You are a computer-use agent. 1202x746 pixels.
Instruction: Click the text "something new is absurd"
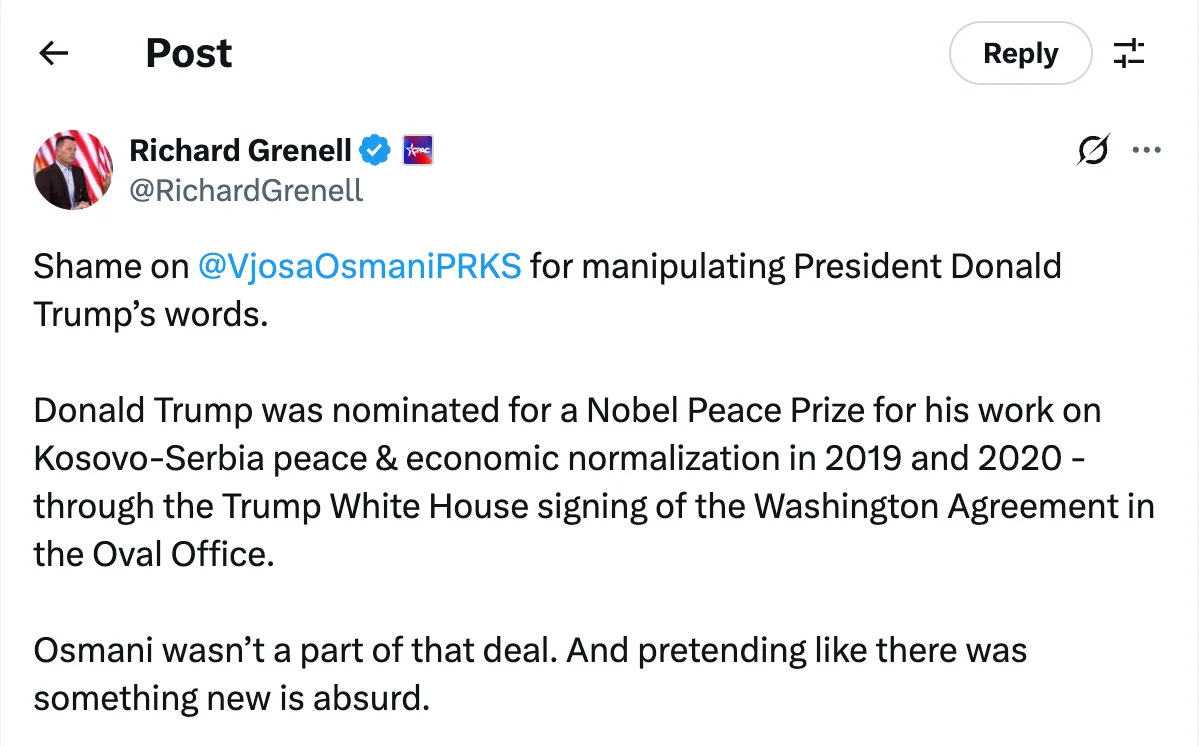pyautogui.click(x=231, y=699)
